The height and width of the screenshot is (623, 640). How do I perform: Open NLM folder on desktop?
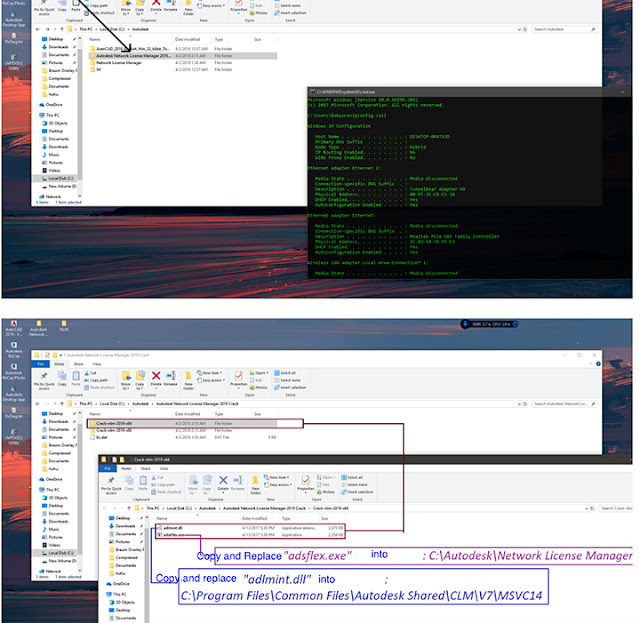pyautogui.click(x=64, y=326)
